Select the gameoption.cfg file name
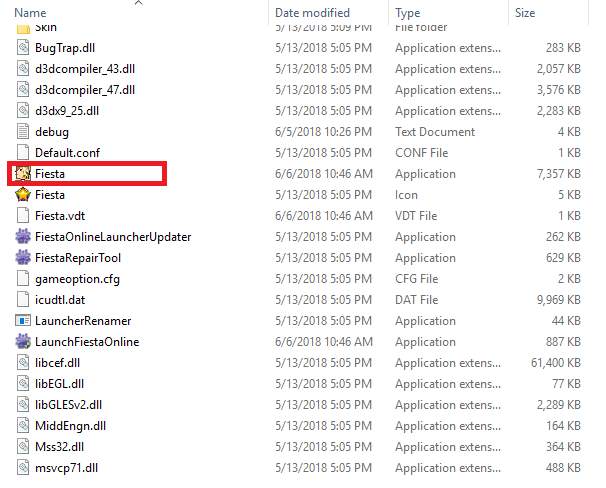606x488 pixels. click(x=77, y=279)
